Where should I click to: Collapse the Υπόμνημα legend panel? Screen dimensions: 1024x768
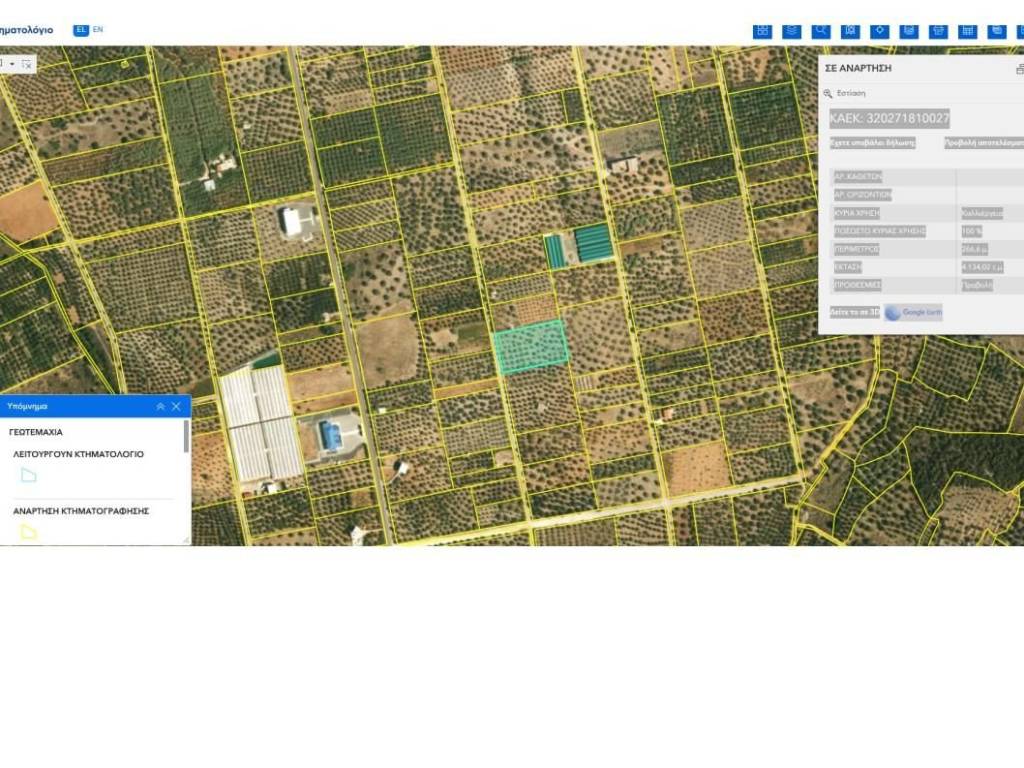click(x=160, y=407)
